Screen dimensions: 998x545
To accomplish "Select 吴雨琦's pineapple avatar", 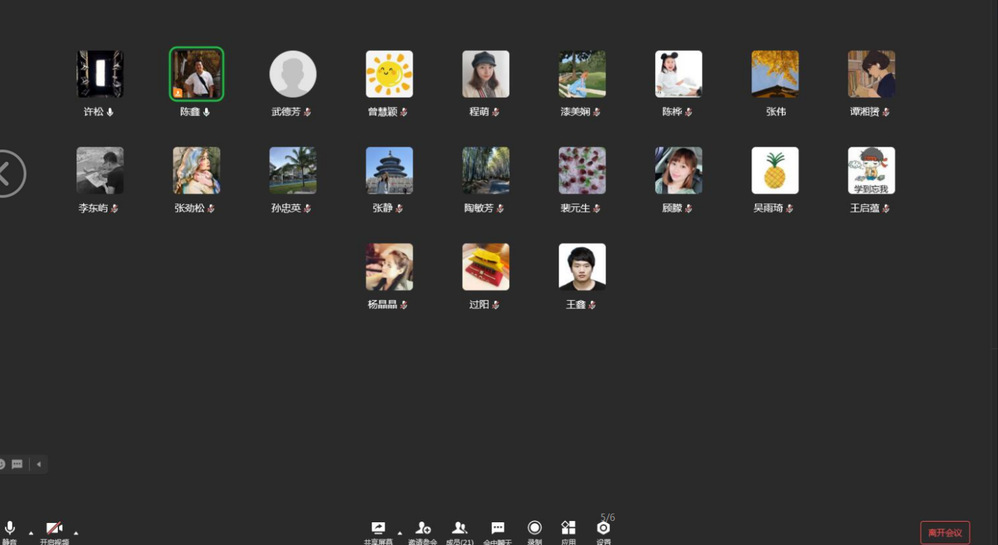I will [775, 171].
